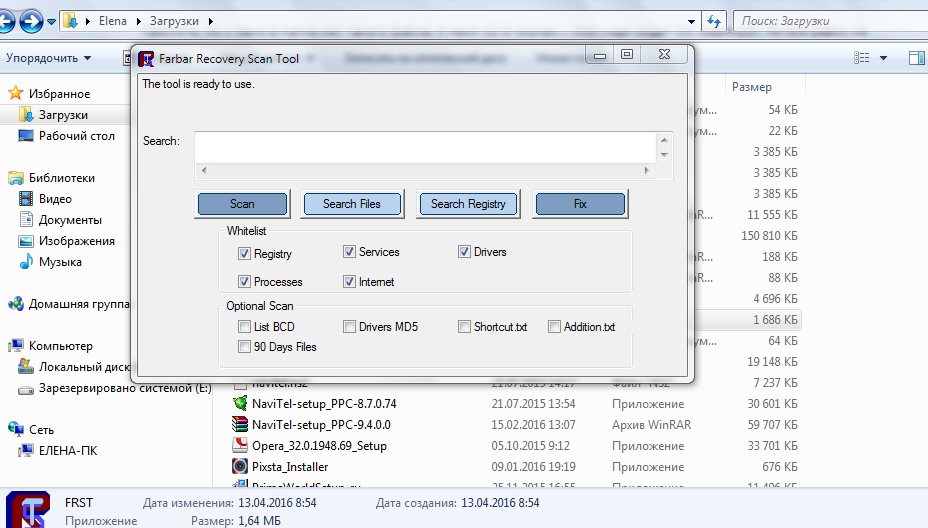Click the change view icon in Explorer
The image size is (928, 528).
[x=862, y=57]
